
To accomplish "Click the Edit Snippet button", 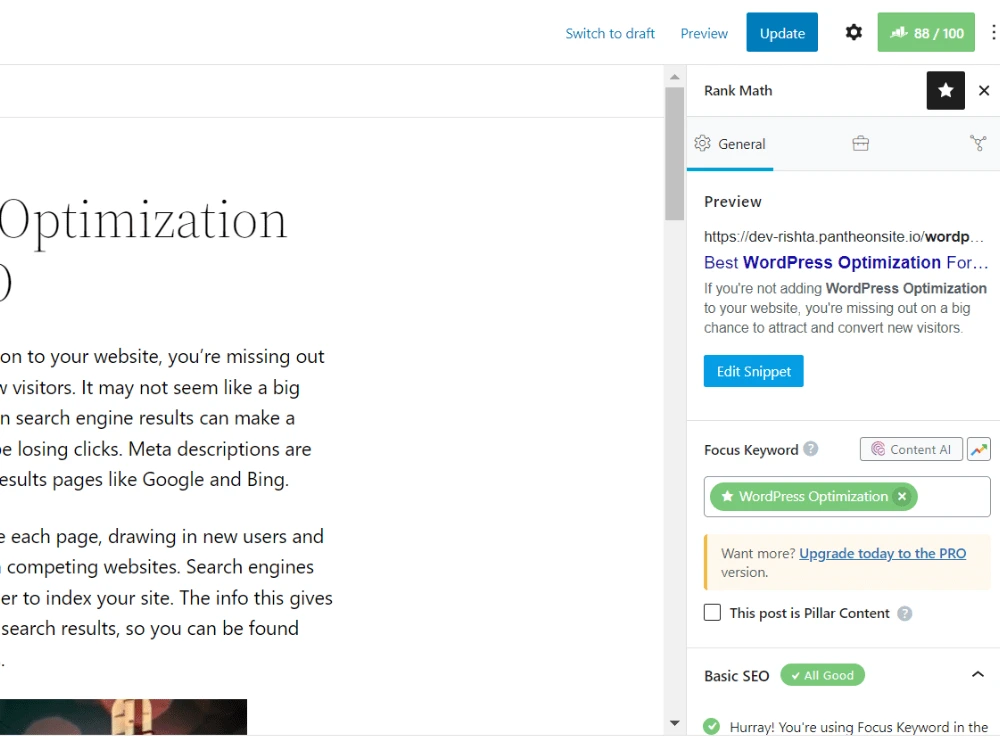I will coord(753,371).
